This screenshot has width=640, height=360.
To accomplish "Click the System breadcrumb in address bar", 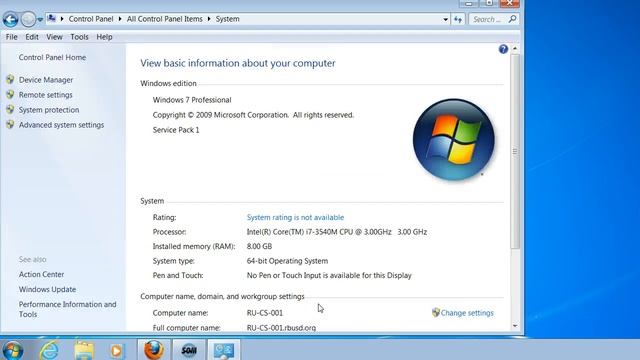I will [x=227, y=19].
